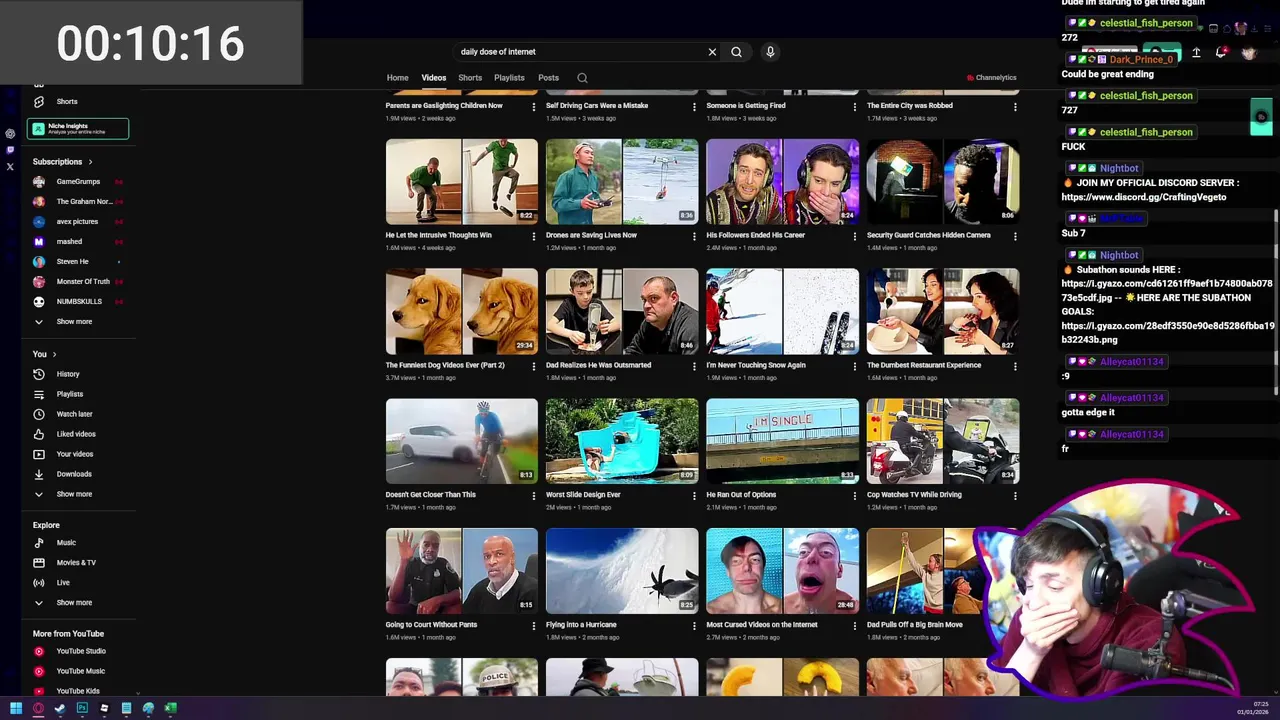The height and width of the screenshot is (720, 1280).
Task: Open the Windows Start menu
Action: click(16, 708)
